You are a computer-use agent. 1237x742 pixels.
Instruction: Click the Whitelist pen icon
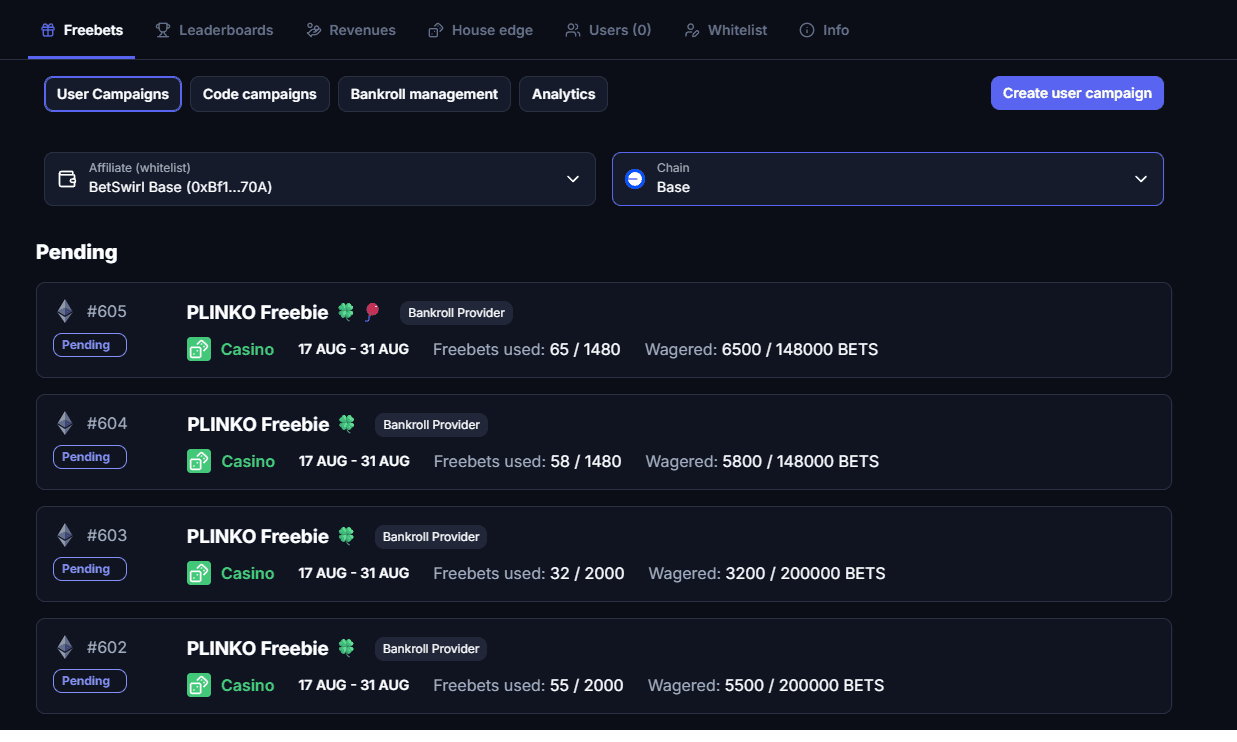pyautogui.click(x=691, y=29)
